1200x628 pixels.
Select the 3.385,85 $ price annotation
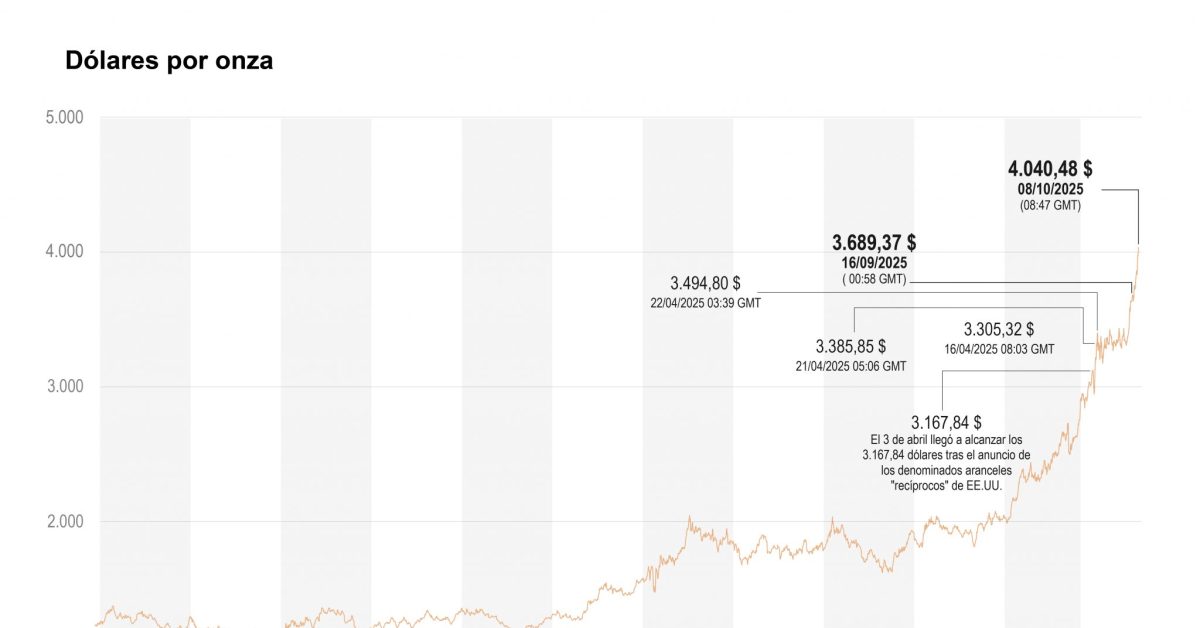(x=850, y=347)
